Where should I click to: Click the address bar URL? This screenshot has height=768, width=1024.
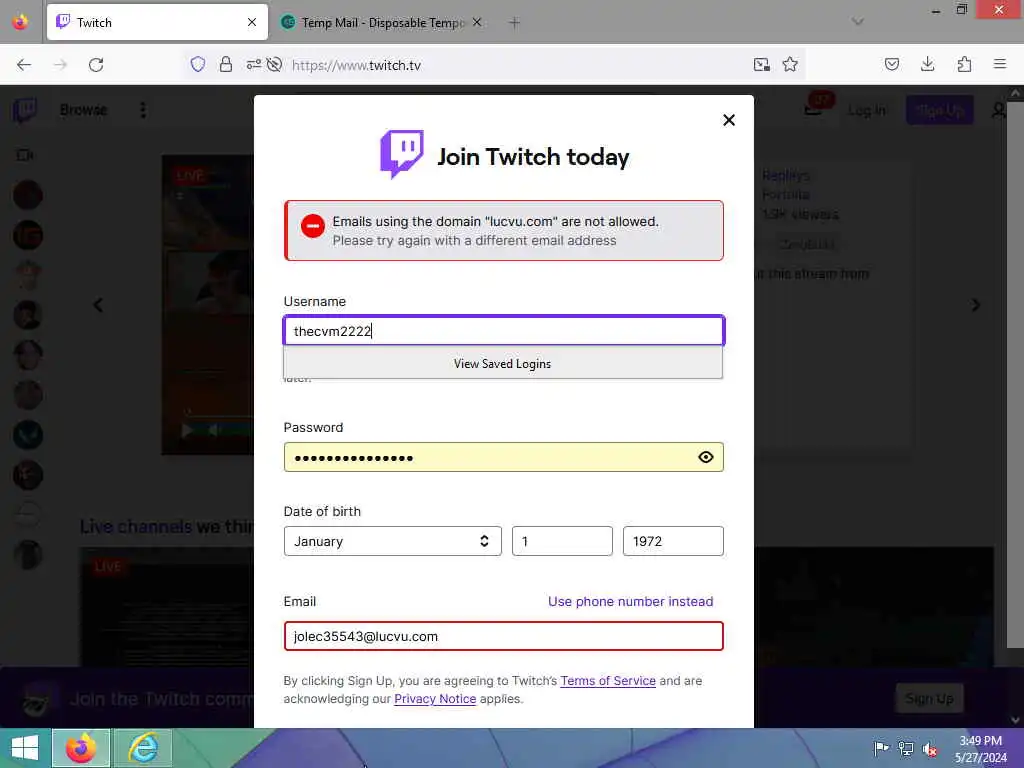point(357,65)
